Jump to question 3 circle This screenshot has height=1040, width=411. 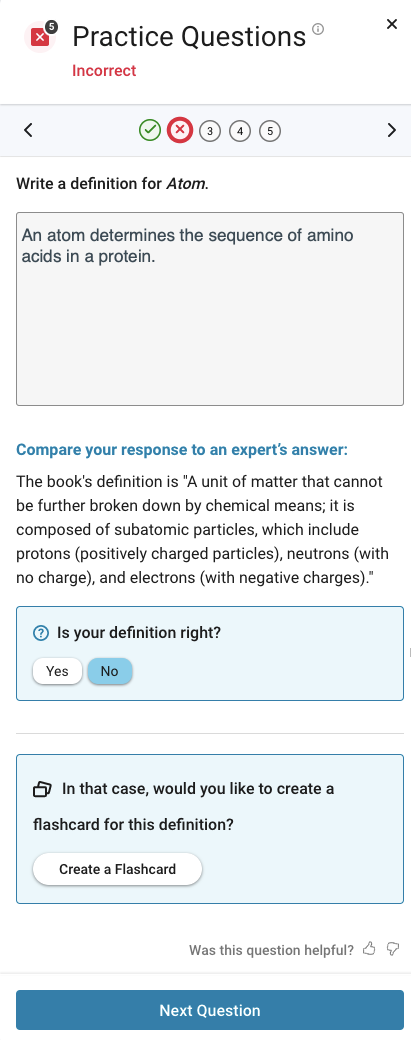pyautogui.click(x=210, y=131)
